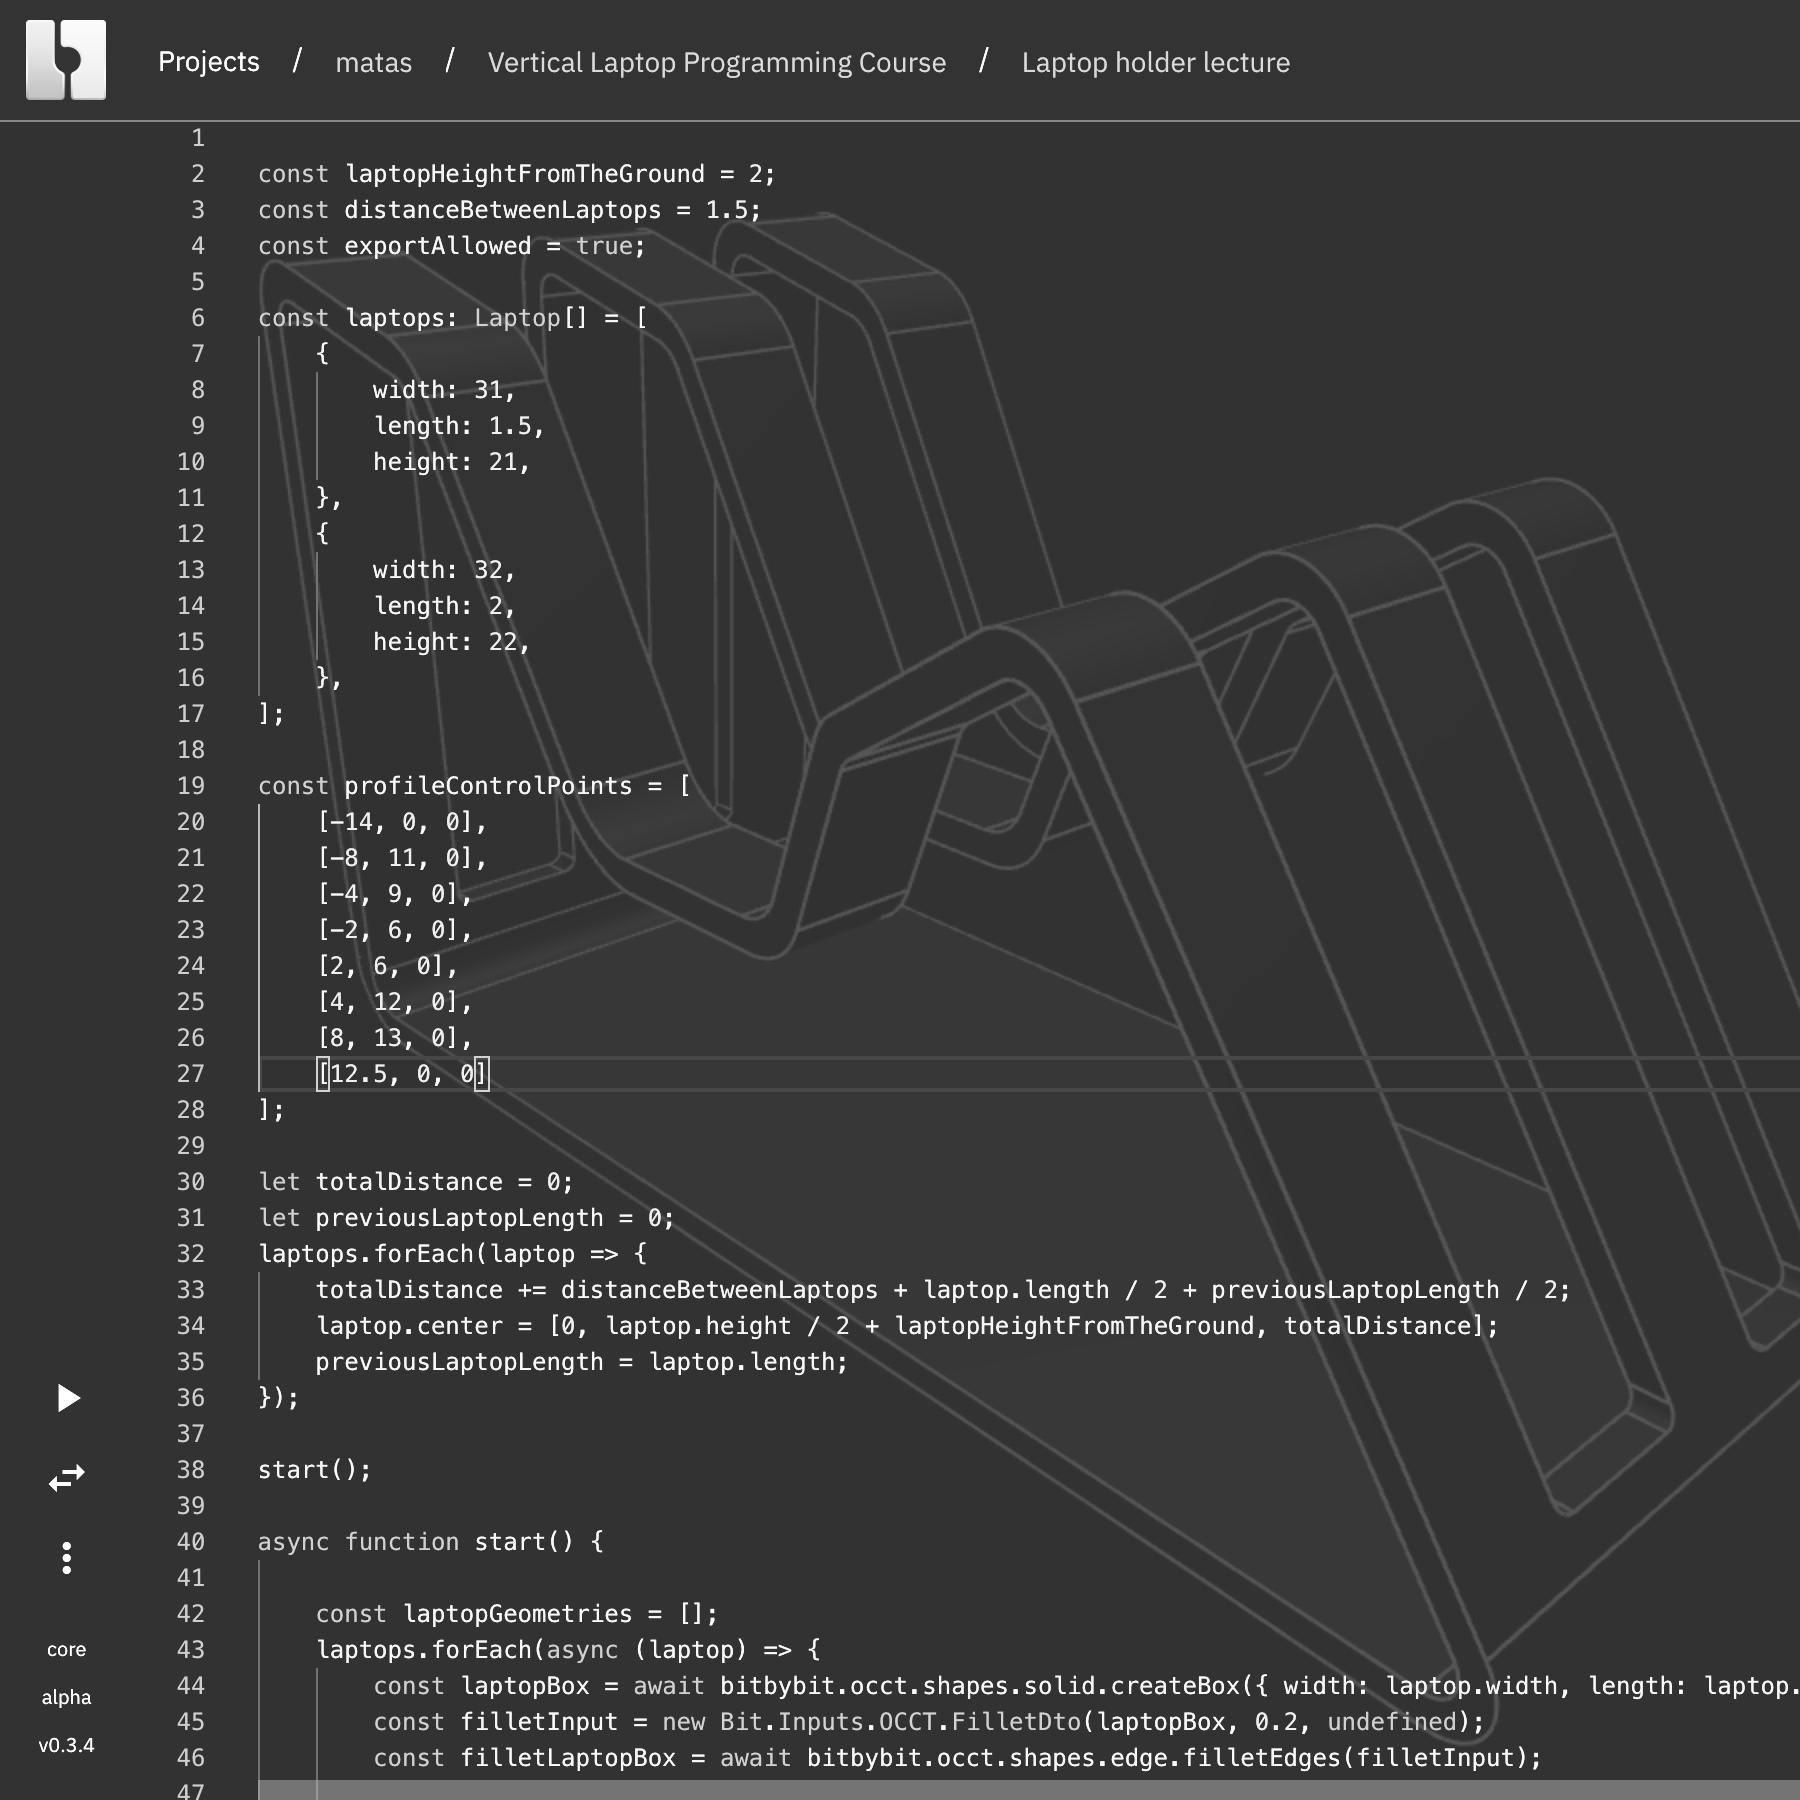Image resolution: width=1800 pixels, height=1800 pixels.
Task: Click the '[-14, 0, 0],' point line
Action: [x=402, y=822]
